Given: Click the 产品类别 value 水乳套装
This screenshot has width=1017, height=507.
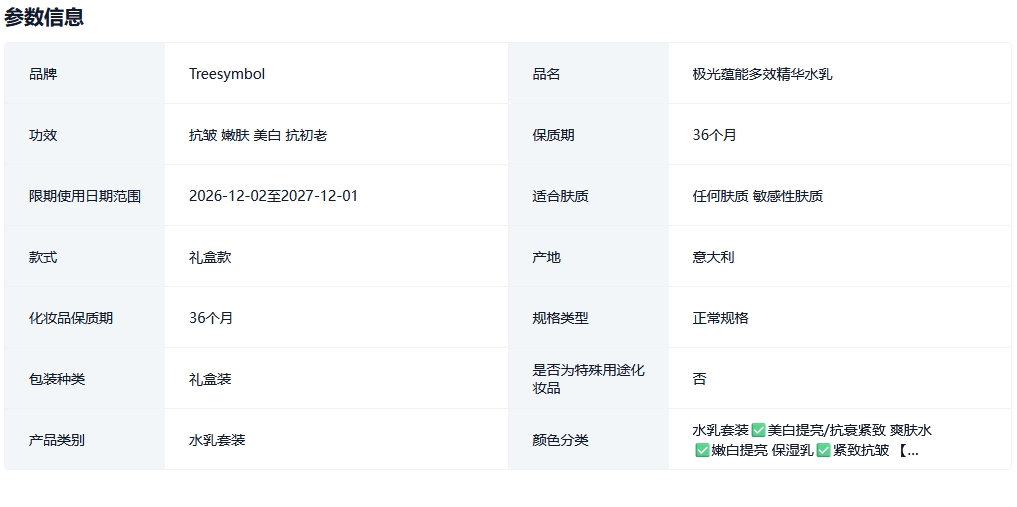Looking at the screenshot, I should (217, 440).
